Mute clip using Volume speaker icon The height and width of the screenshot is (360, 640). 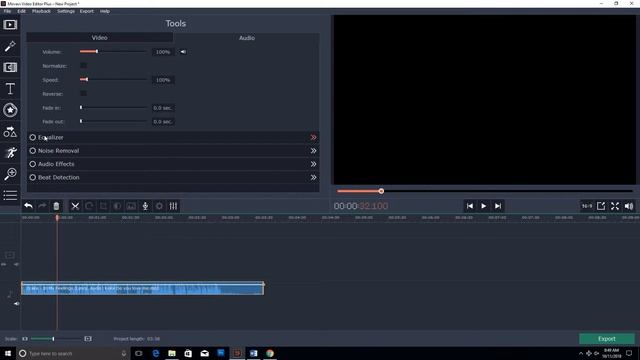click(183, 52)
